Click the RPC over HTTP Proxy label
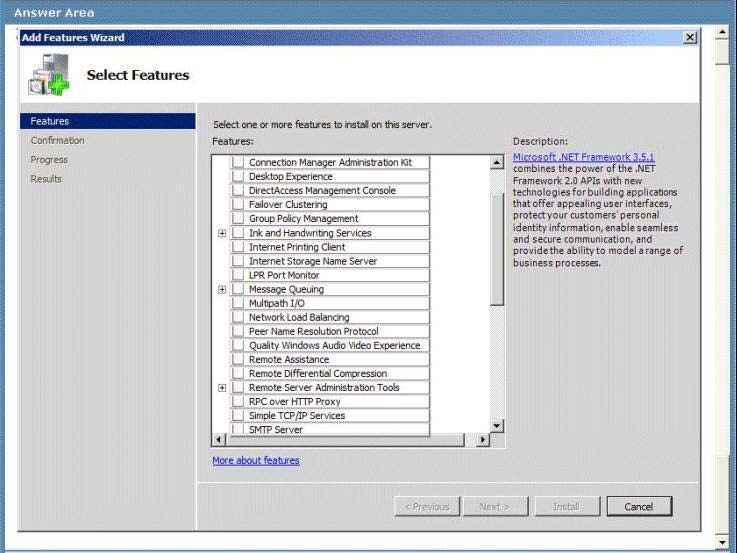The image size is (737, 553). [x=295, y=402]
